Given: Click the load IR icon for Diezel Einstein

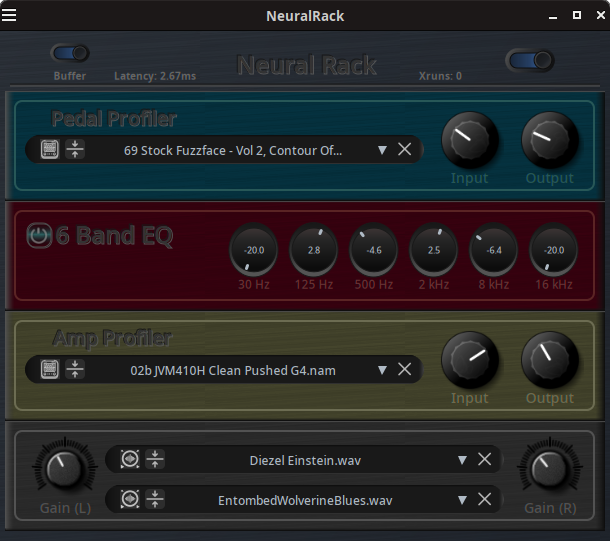Looking at the screenshot, I should tap(129, 460).
